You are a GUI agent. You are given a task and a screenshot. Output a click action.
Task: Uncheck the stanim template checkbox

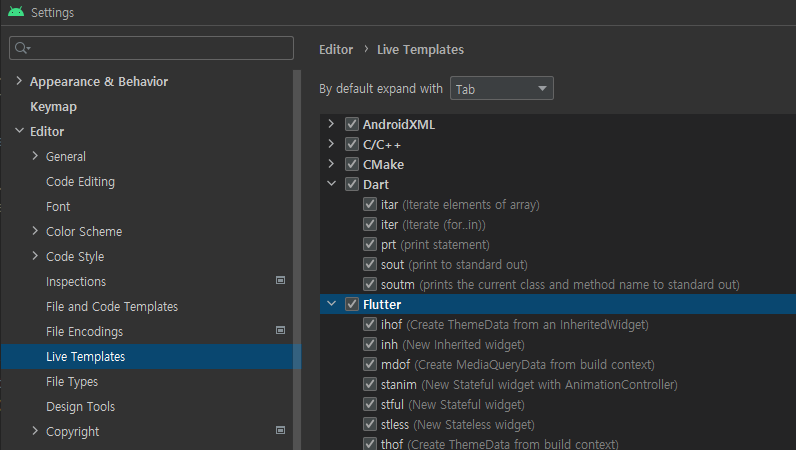pyautogui.click(x=370, y=384)
